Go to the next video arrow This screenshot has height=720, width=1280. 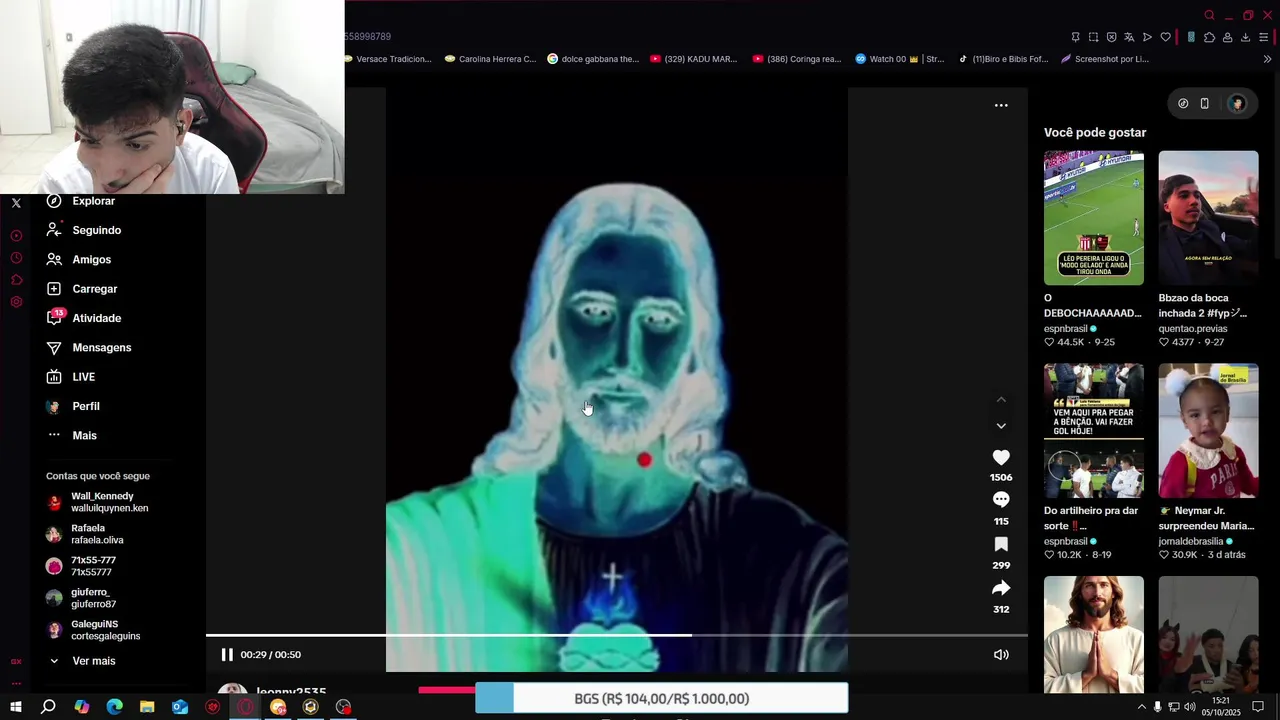click(x=1001, y=426)
